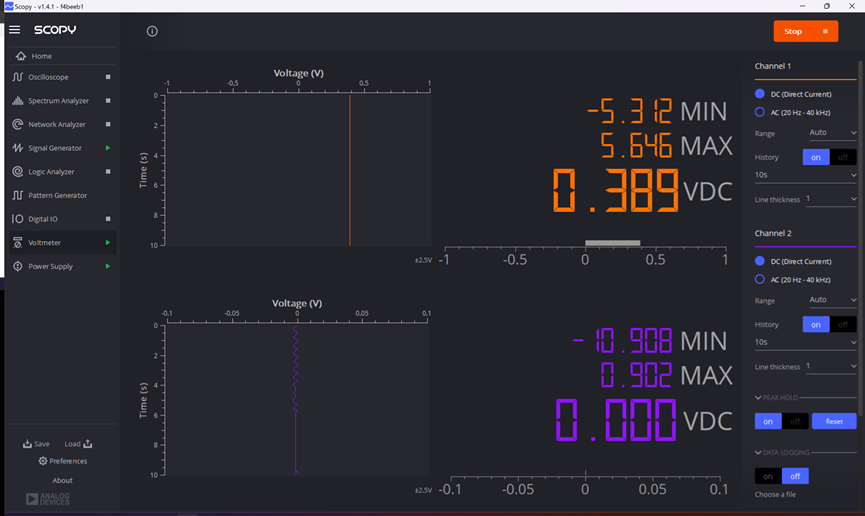Select Channel 1 AC (20 Hz - 40 kHz)
The image size is (865, 516).
point(760,112)
